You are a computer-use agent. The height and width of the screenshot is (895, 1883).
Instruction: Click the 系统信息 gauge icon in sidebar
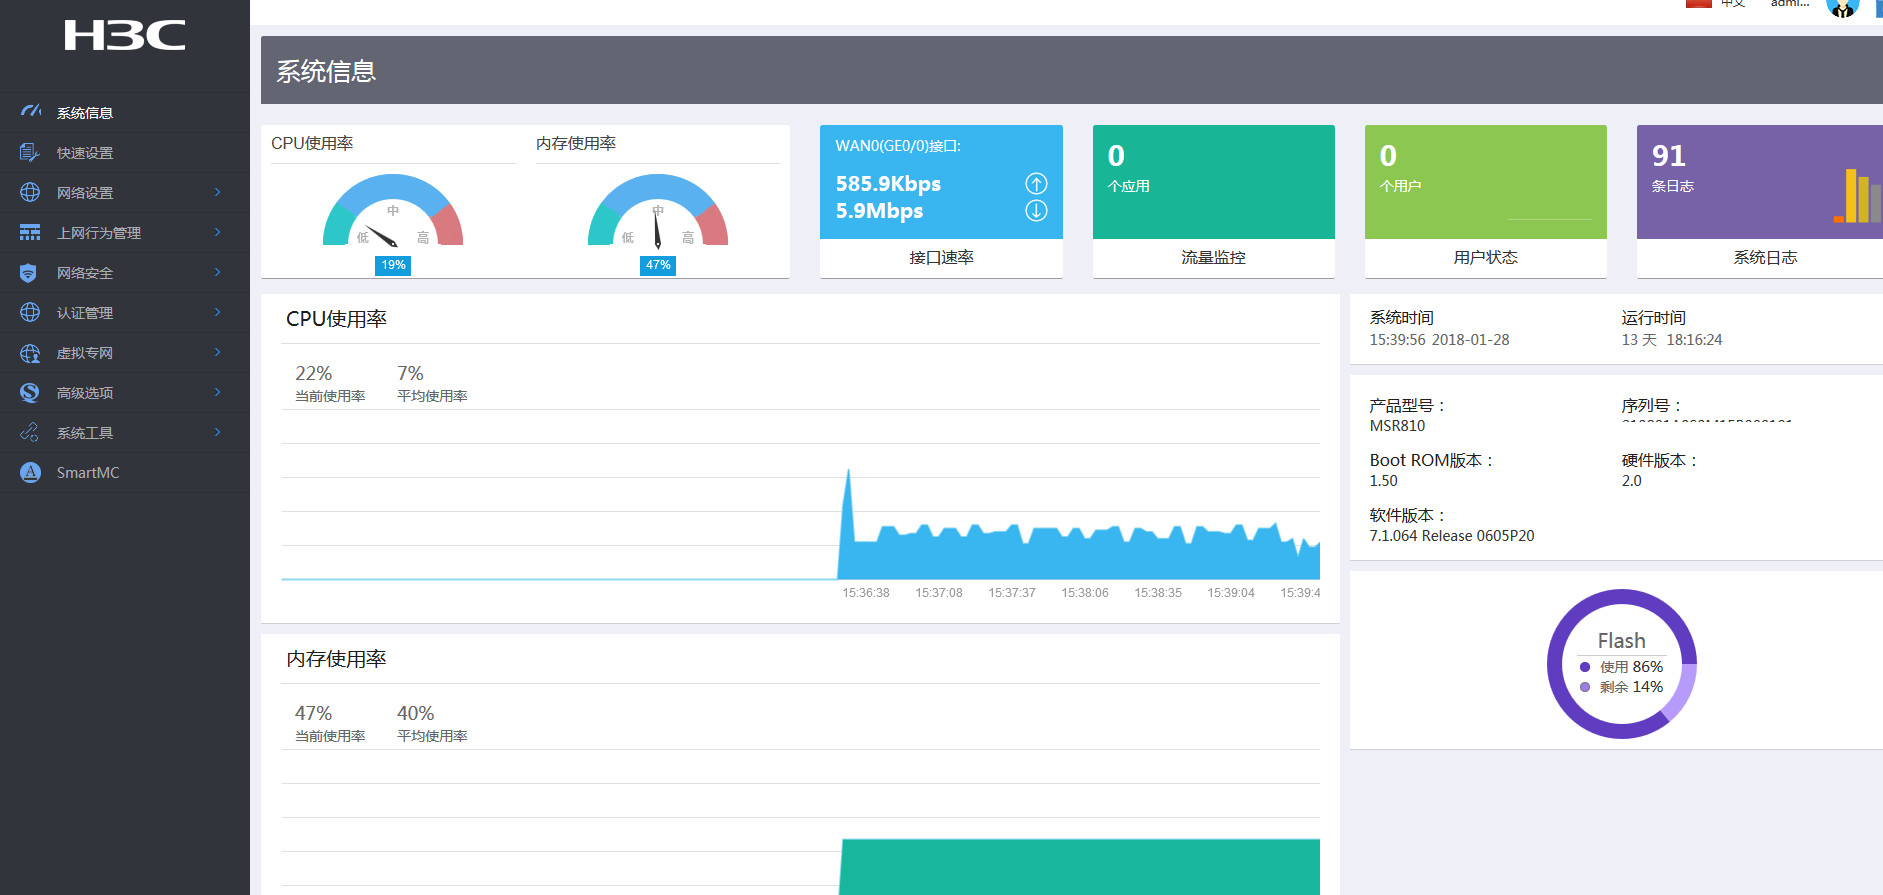[31, 111]
